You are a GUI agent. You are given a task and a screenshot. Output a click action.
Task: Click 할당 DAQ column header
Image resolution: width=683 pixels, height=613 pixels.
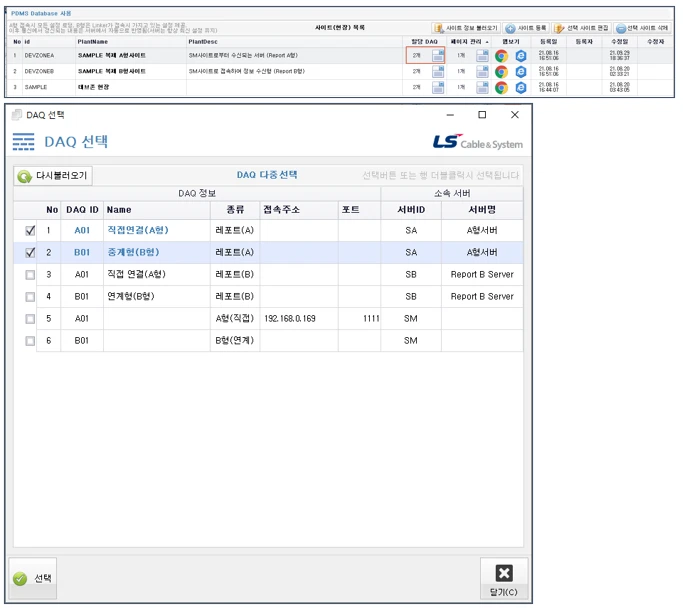coord(424,42)
